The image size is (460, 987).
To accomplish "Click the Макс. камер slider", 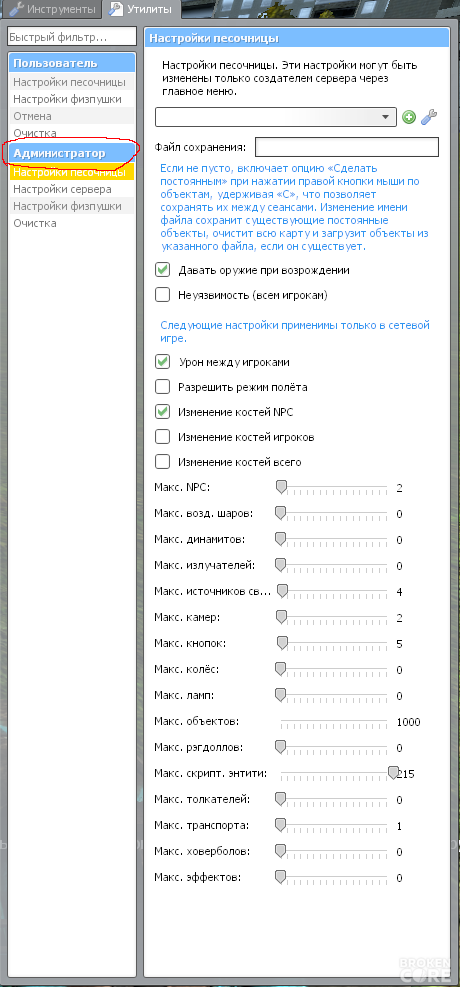I will click(x=334, y=618).
